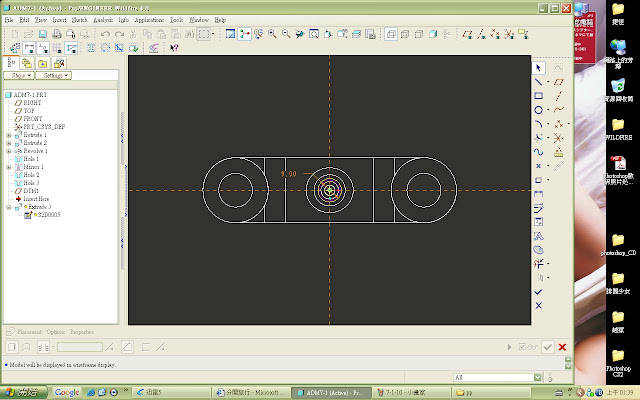Click the Zoom In magnifier icon
Image resolution: width=640 pixels, height=400 pixels.
point(272,33)
